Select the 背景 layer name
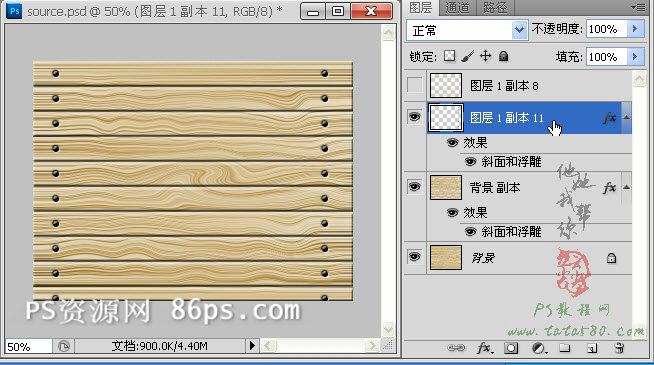Screen dimensions: 654x365 483,258
